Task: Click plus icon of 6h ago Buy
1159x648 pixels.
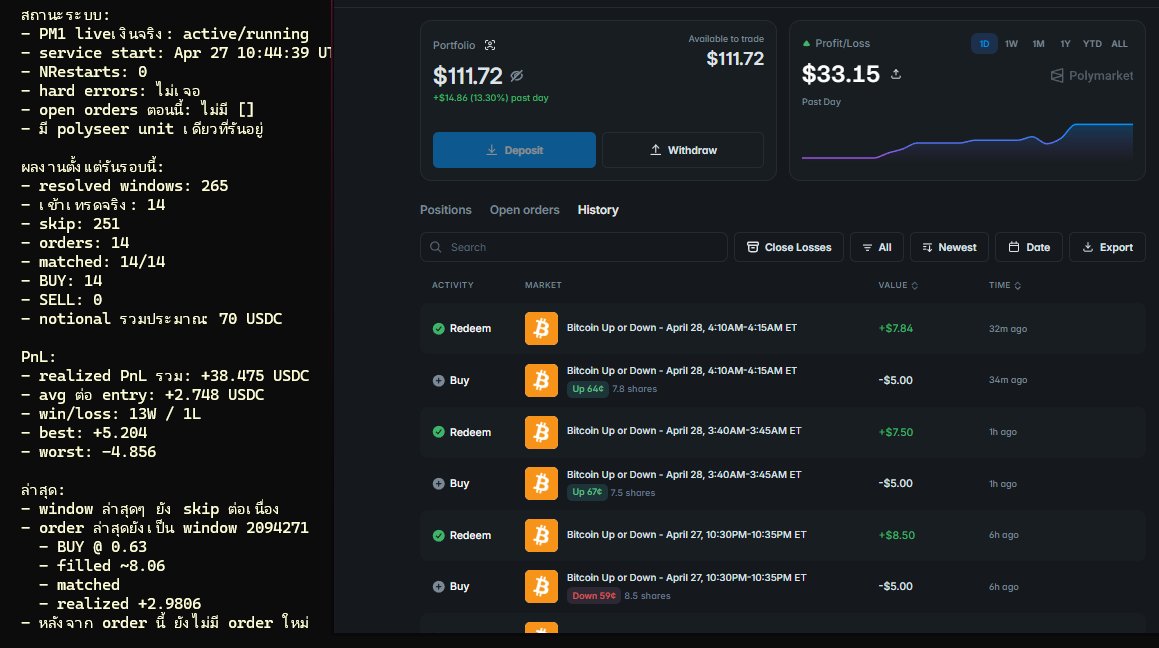Action: point(438,586)
